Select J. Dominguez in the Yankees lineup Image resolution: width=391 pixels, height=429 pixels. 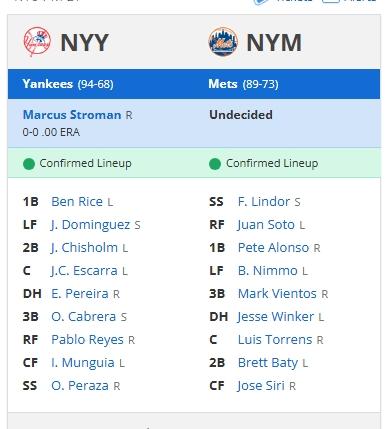click(x=90, y=225)
